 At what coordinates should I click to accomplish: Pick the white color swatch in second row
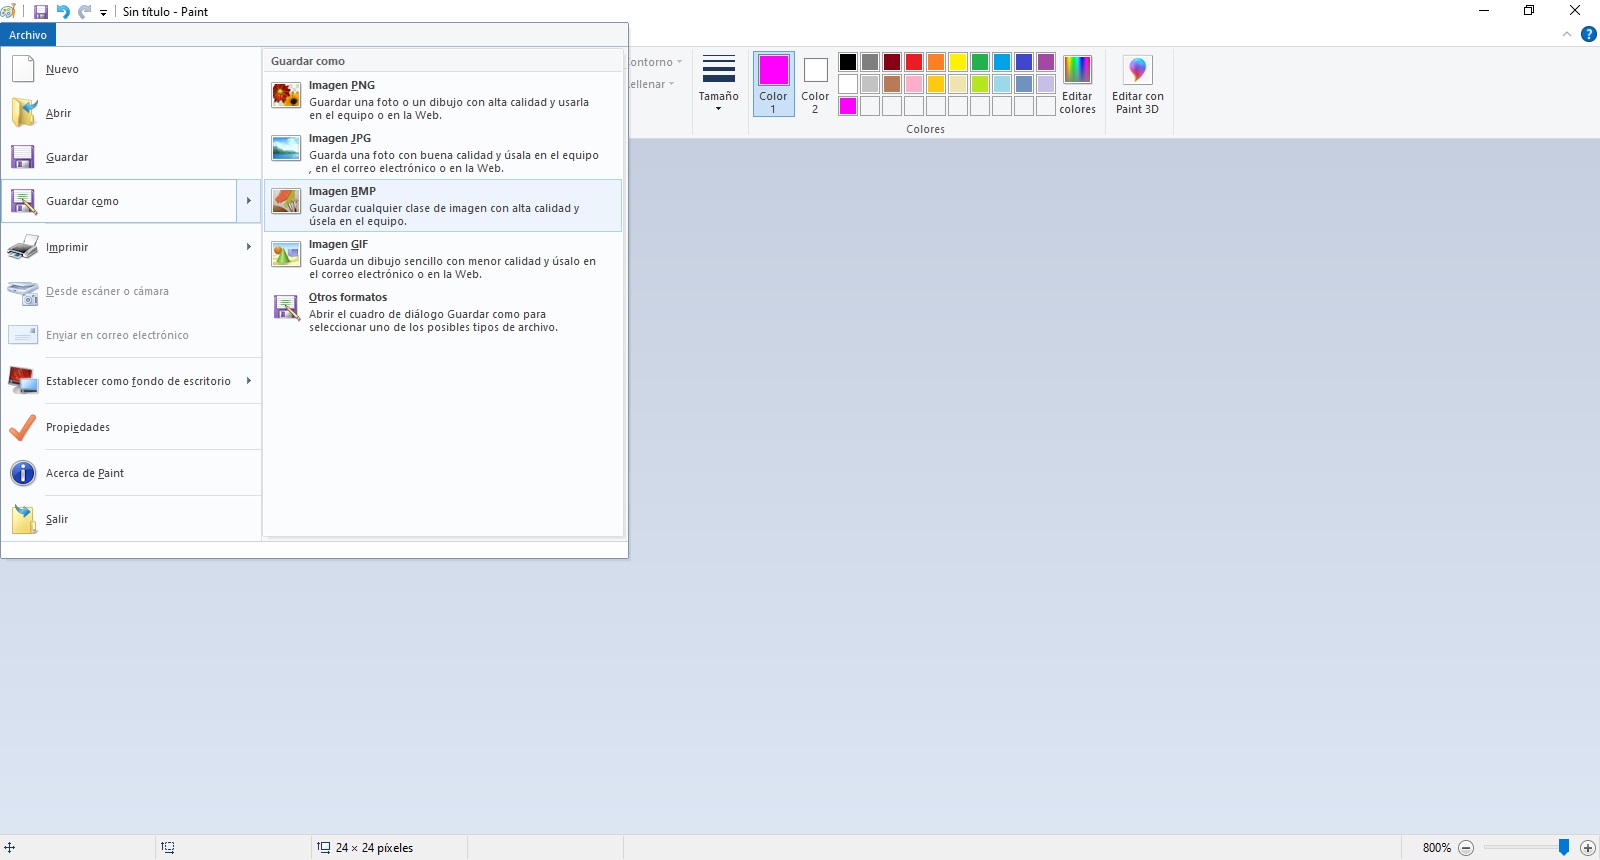pyautogui.click(x=848, y=84)
